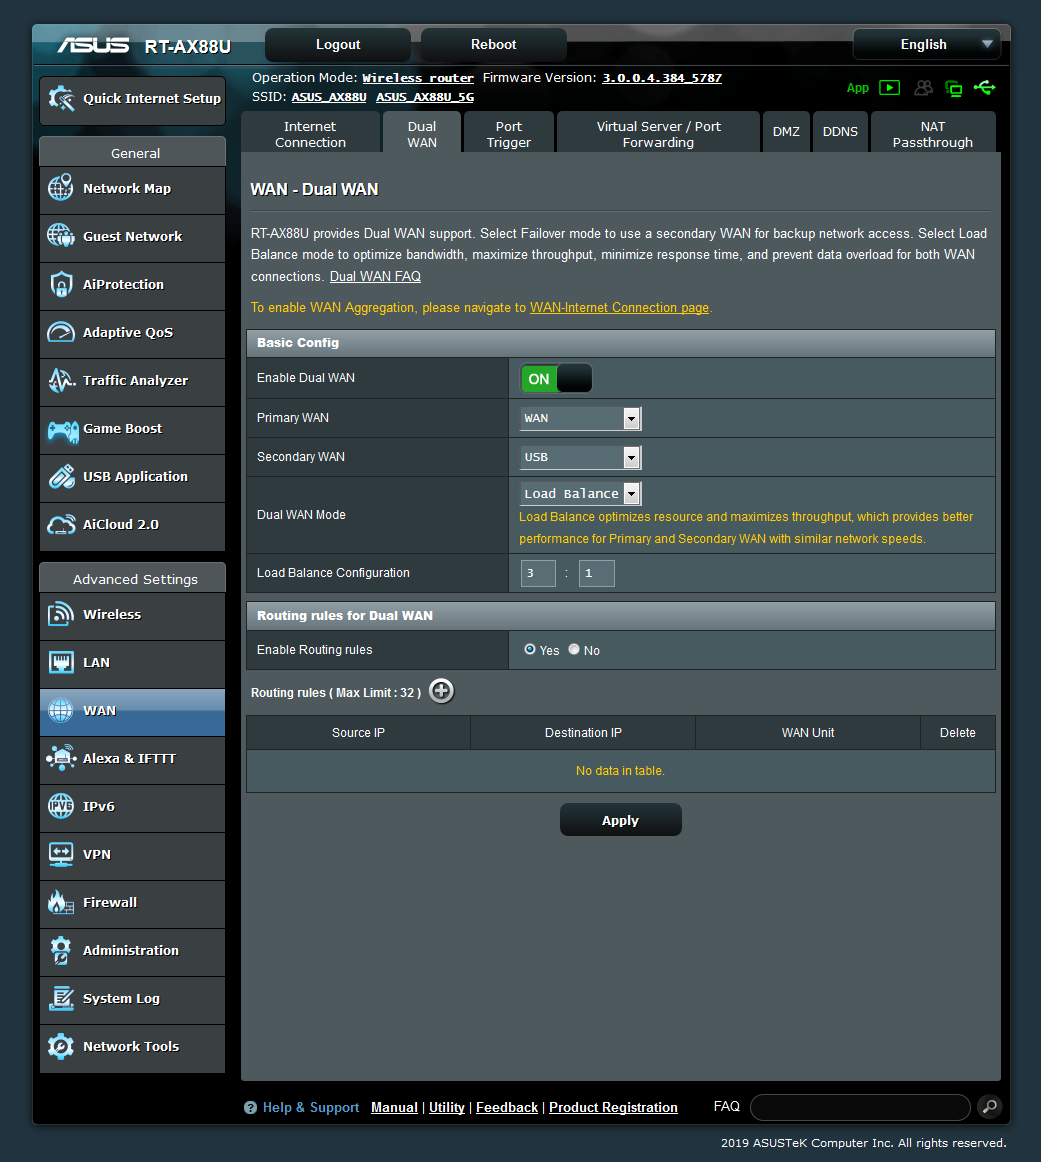Click the first Load Balance ratio field
Screen dimensions: 1041x1162
539,573
